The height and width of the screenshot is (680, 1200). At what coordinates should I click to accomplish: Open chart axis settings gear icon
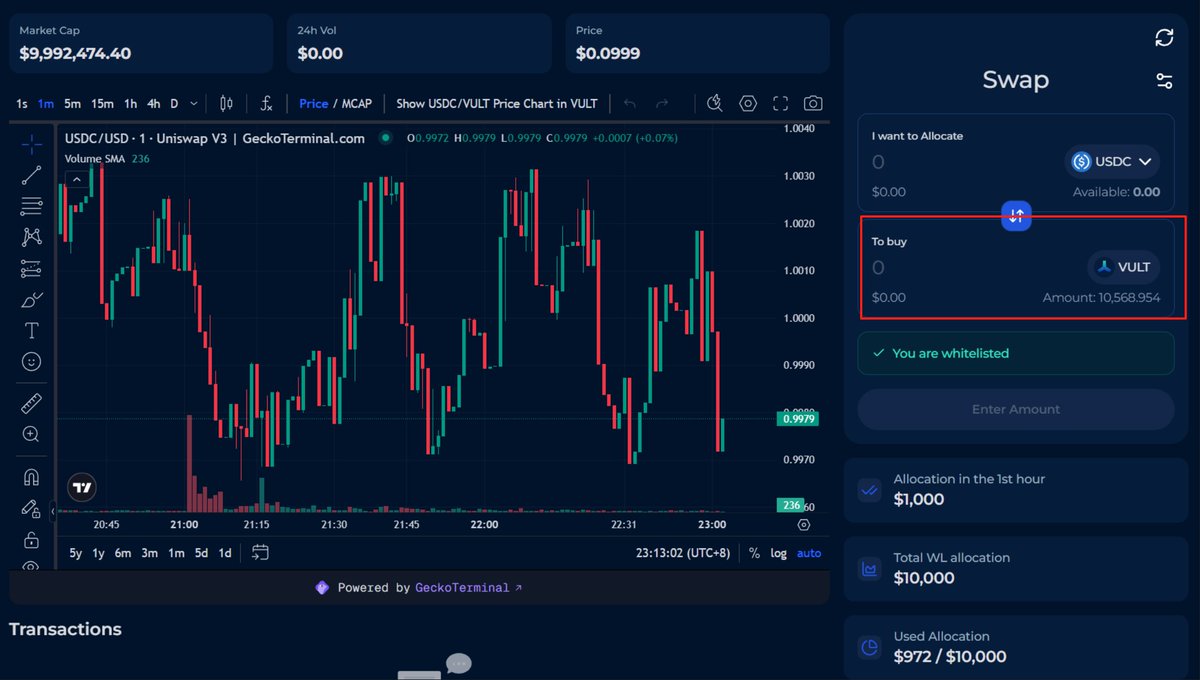click(x=804, y=525)
